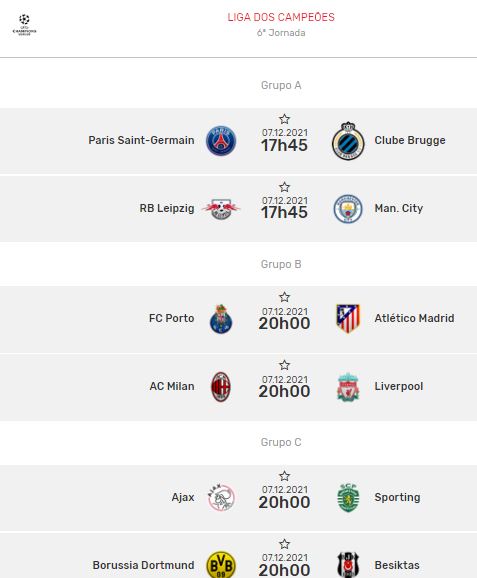
Task: Toggle star on Ajax vs Sporting match
Action: click(284, 476)
